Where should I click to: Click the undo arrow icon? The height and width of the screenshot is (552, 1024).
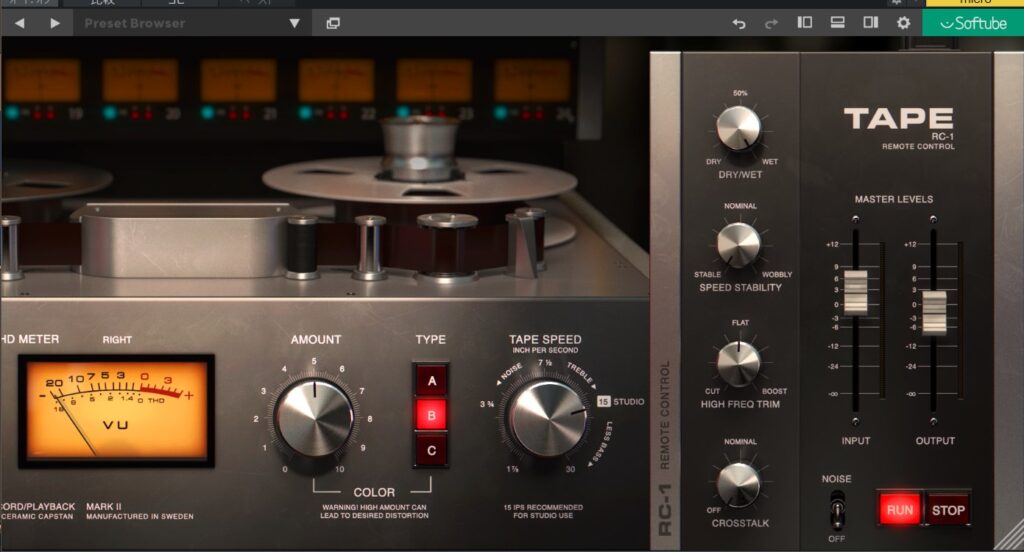pos(739,23)
